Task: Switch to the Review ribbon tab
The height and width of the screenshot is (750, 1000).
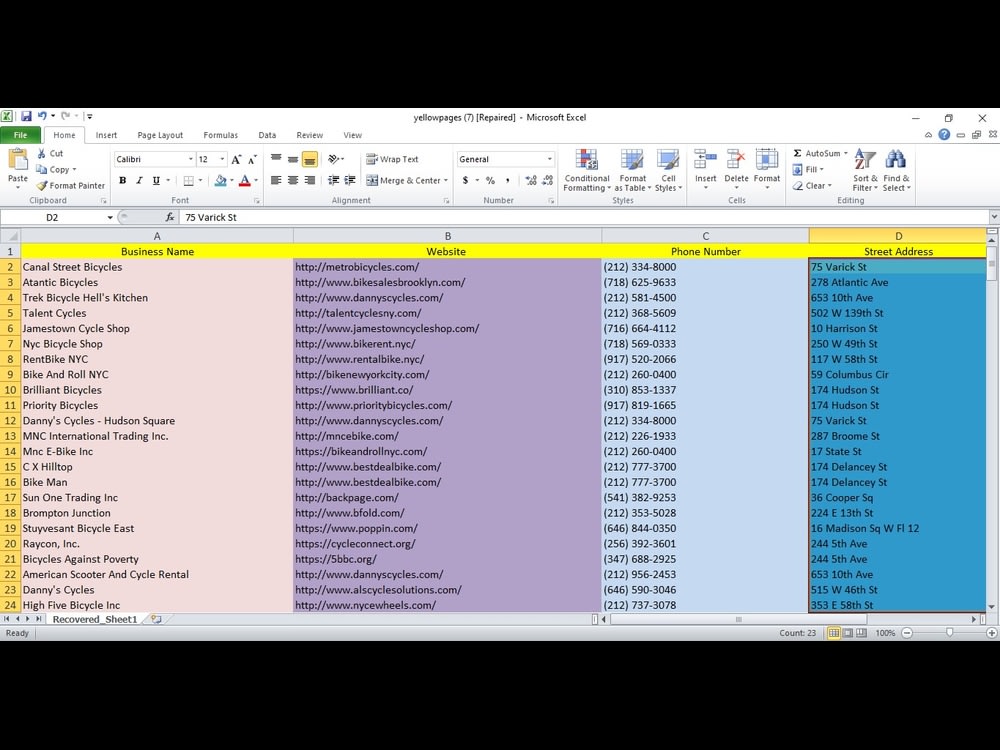Action: pos(309,135)
